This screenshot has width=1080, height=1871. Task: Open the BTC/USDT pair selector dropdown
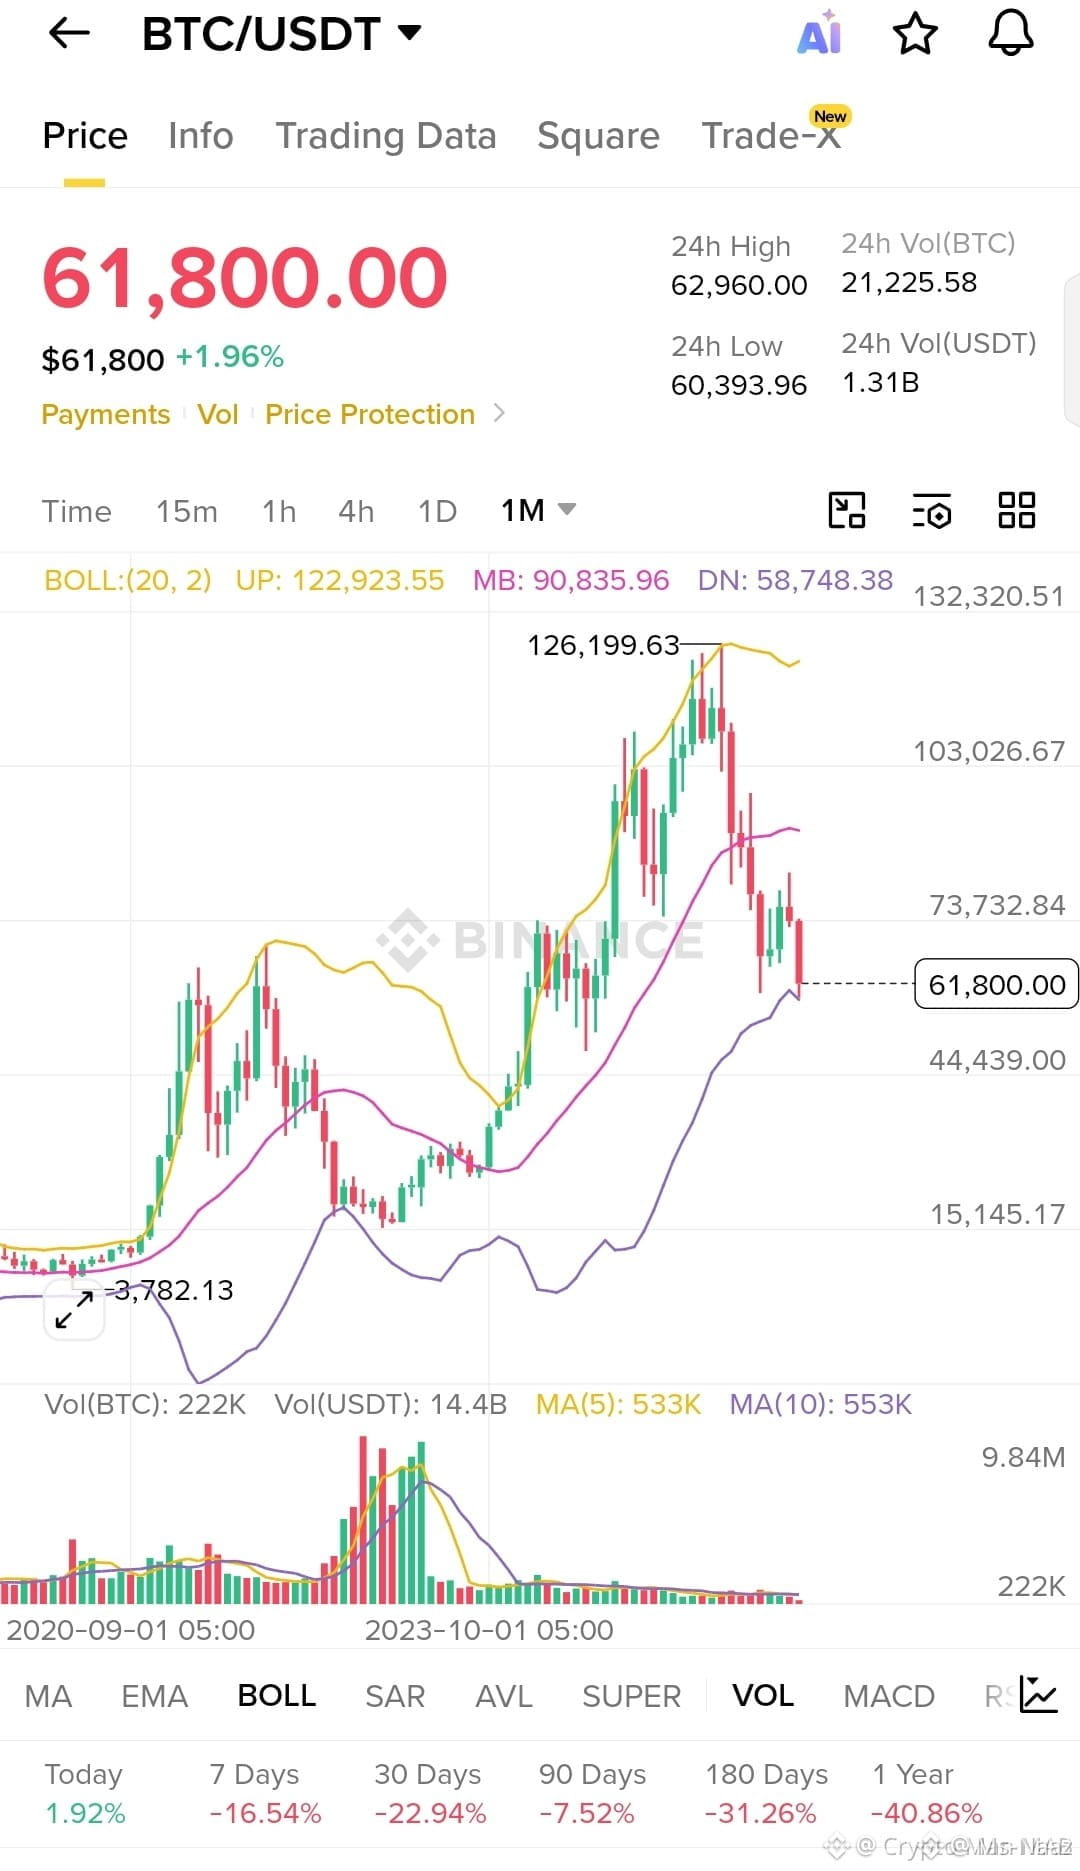point(281,33)
